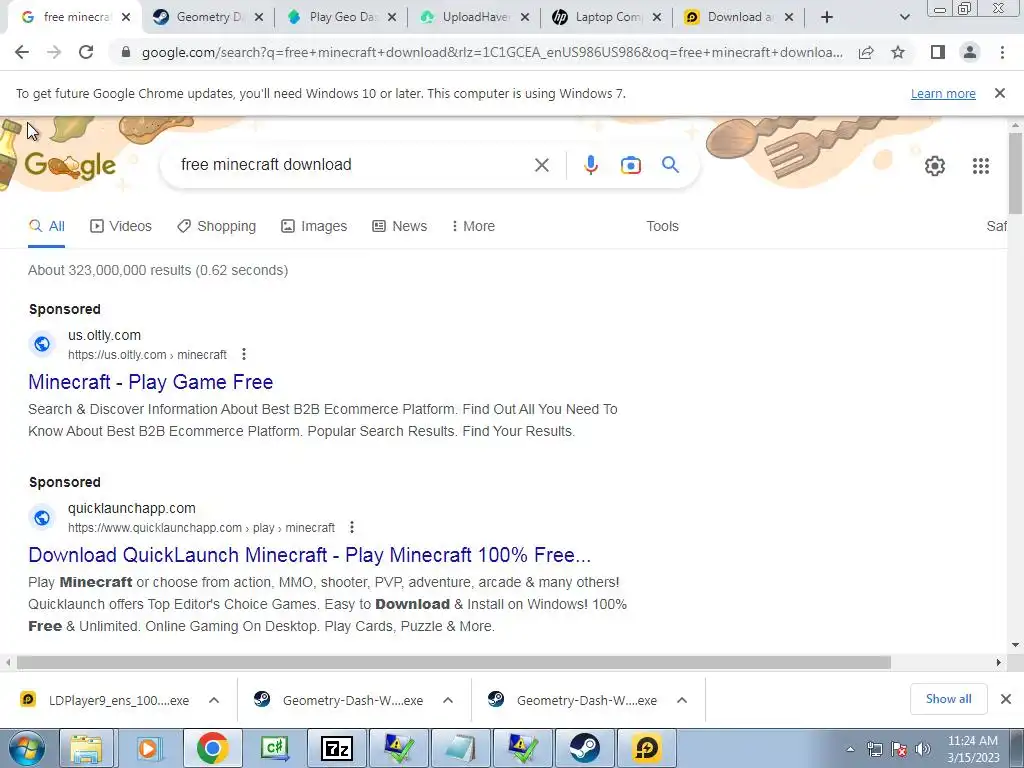Switch to Images results tab
This screenshot has width=1024, height=768.
point(314,226)
